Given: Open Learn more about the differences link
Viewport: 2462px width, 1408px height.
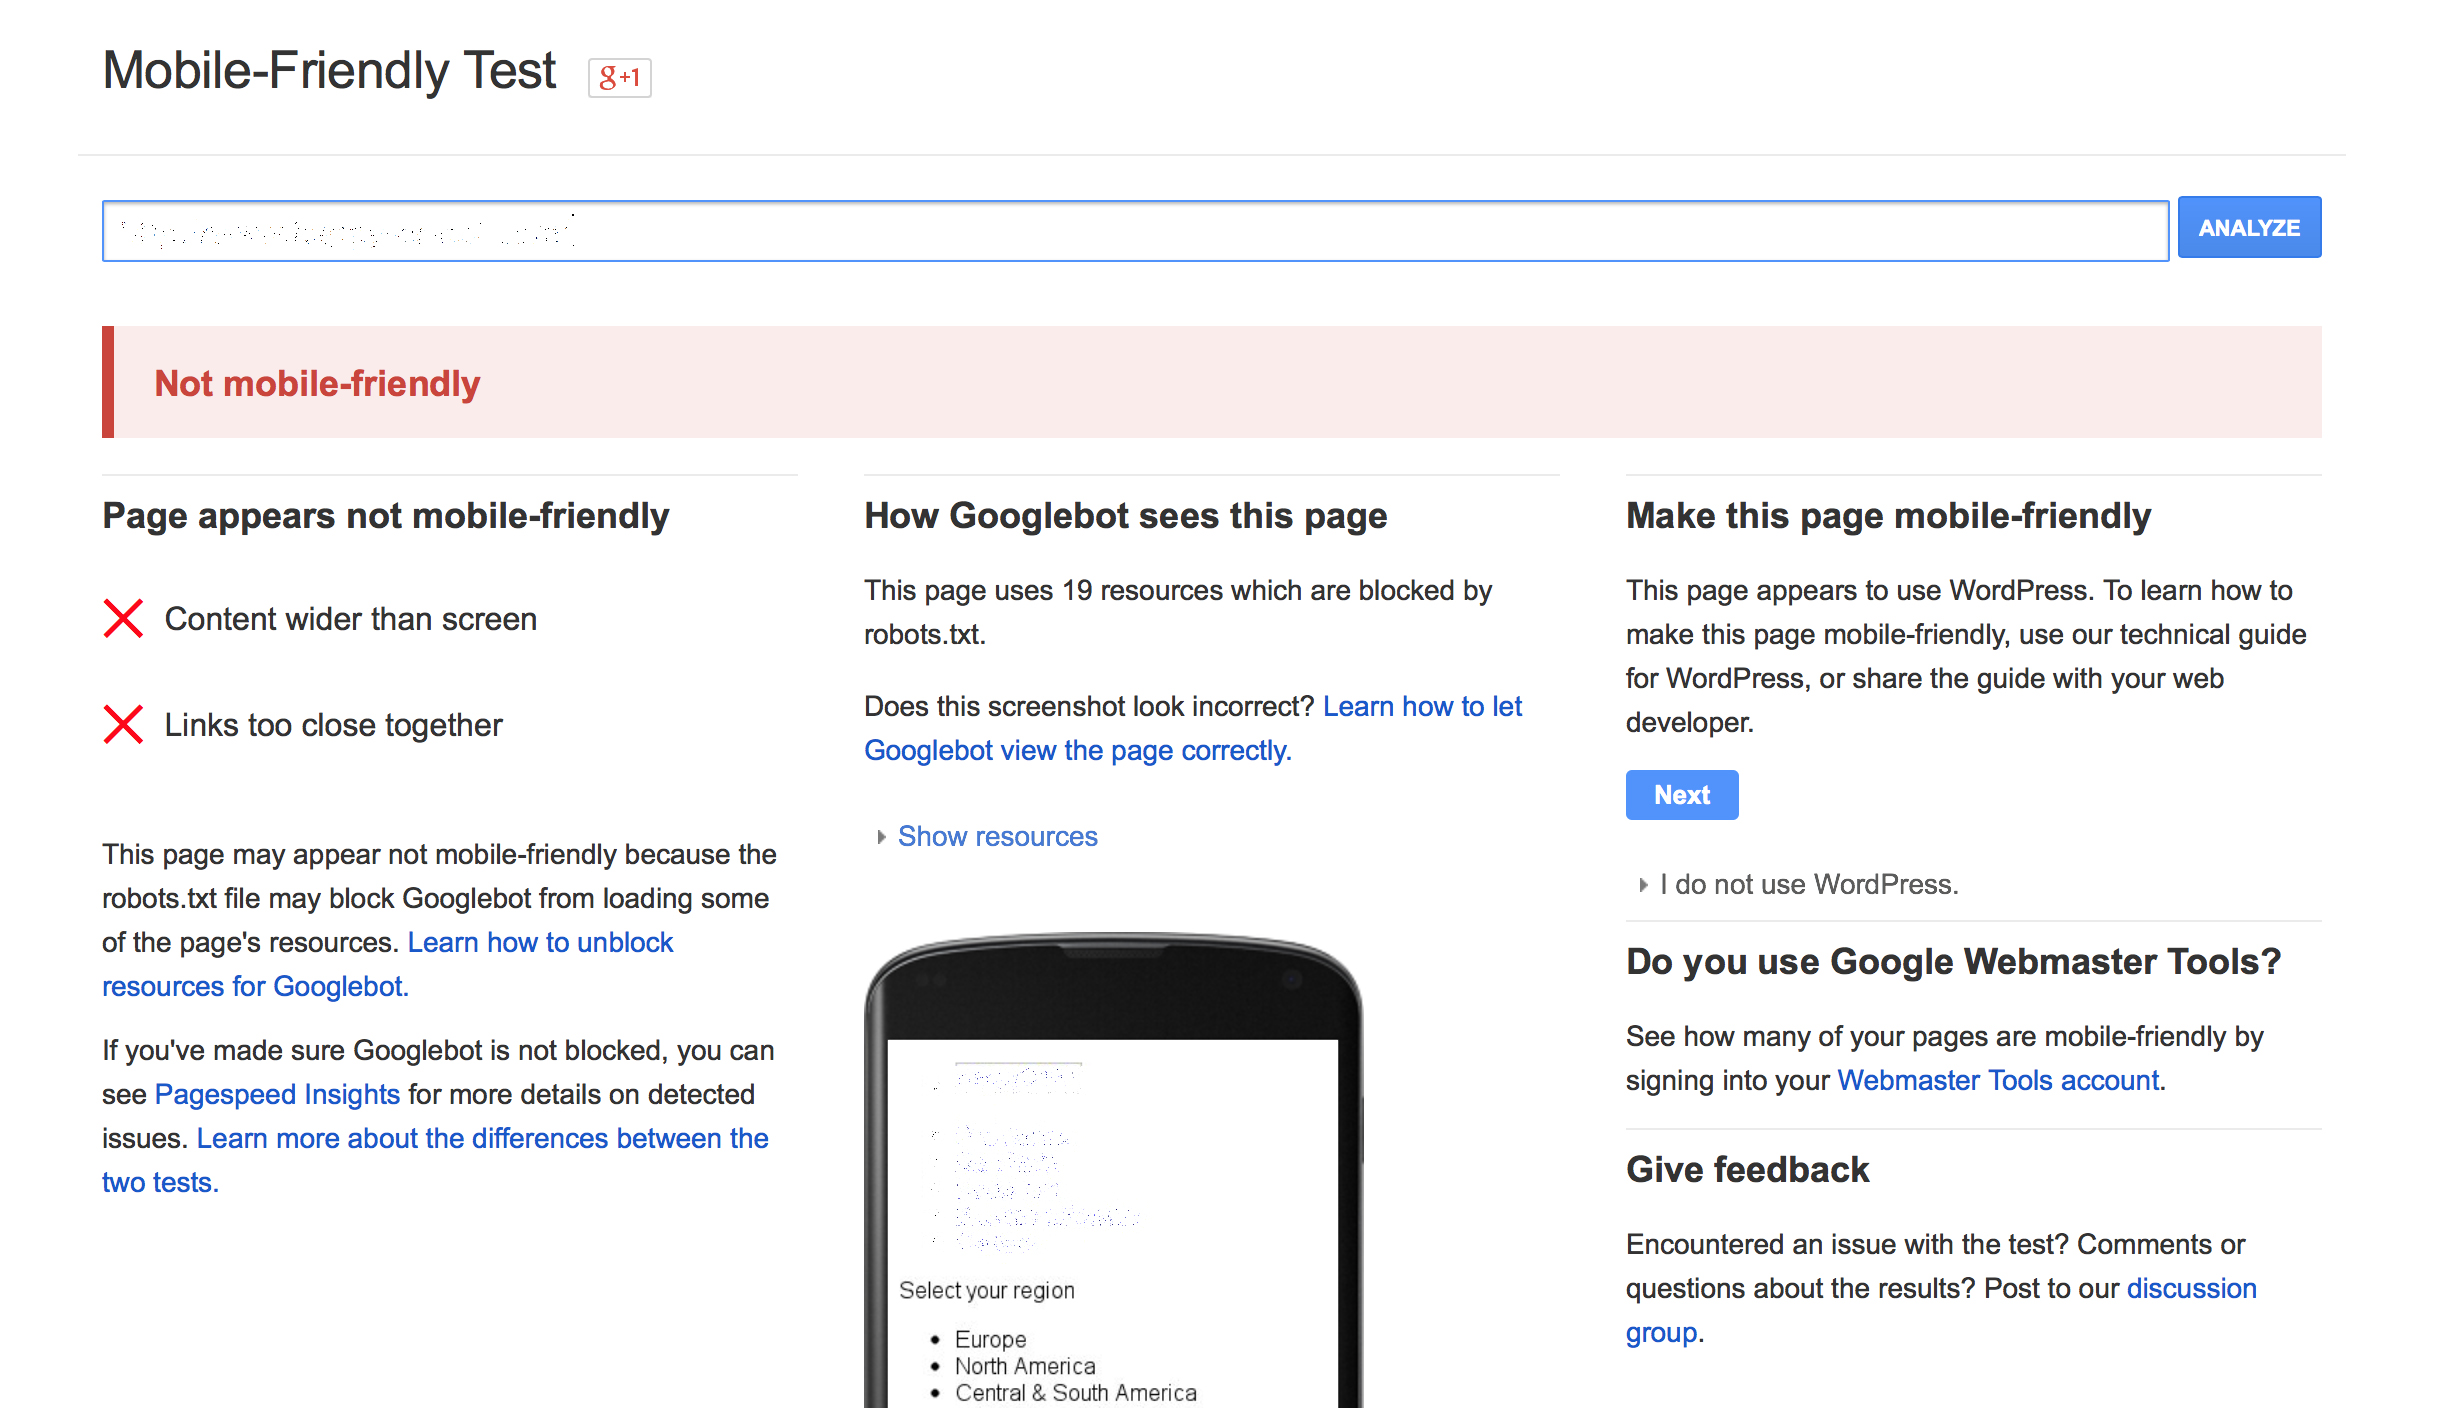Looking at the screenshot, I should 435,1160.
